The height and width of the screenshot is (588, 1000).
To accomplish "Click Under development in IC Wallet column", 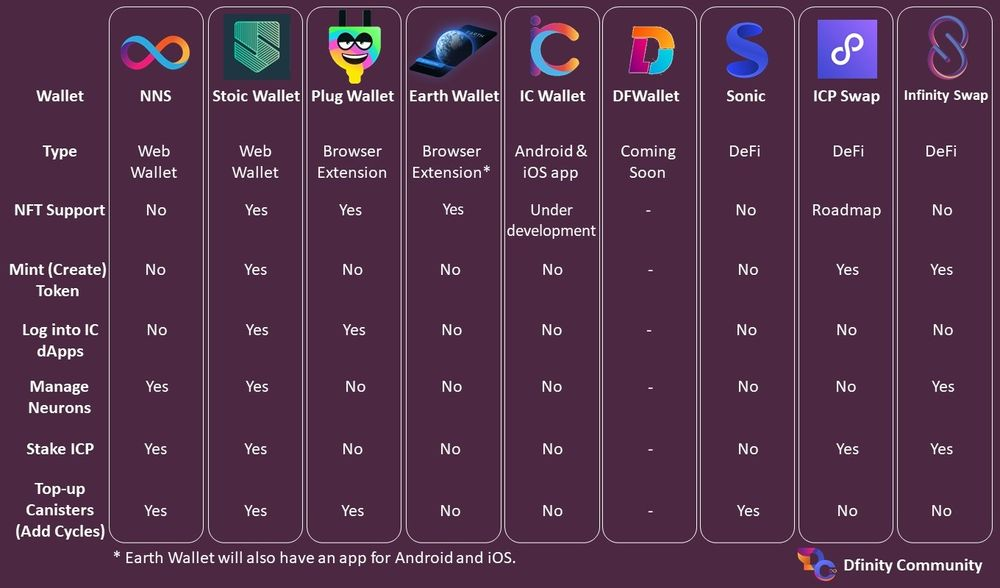I will (x=552, y=220).
